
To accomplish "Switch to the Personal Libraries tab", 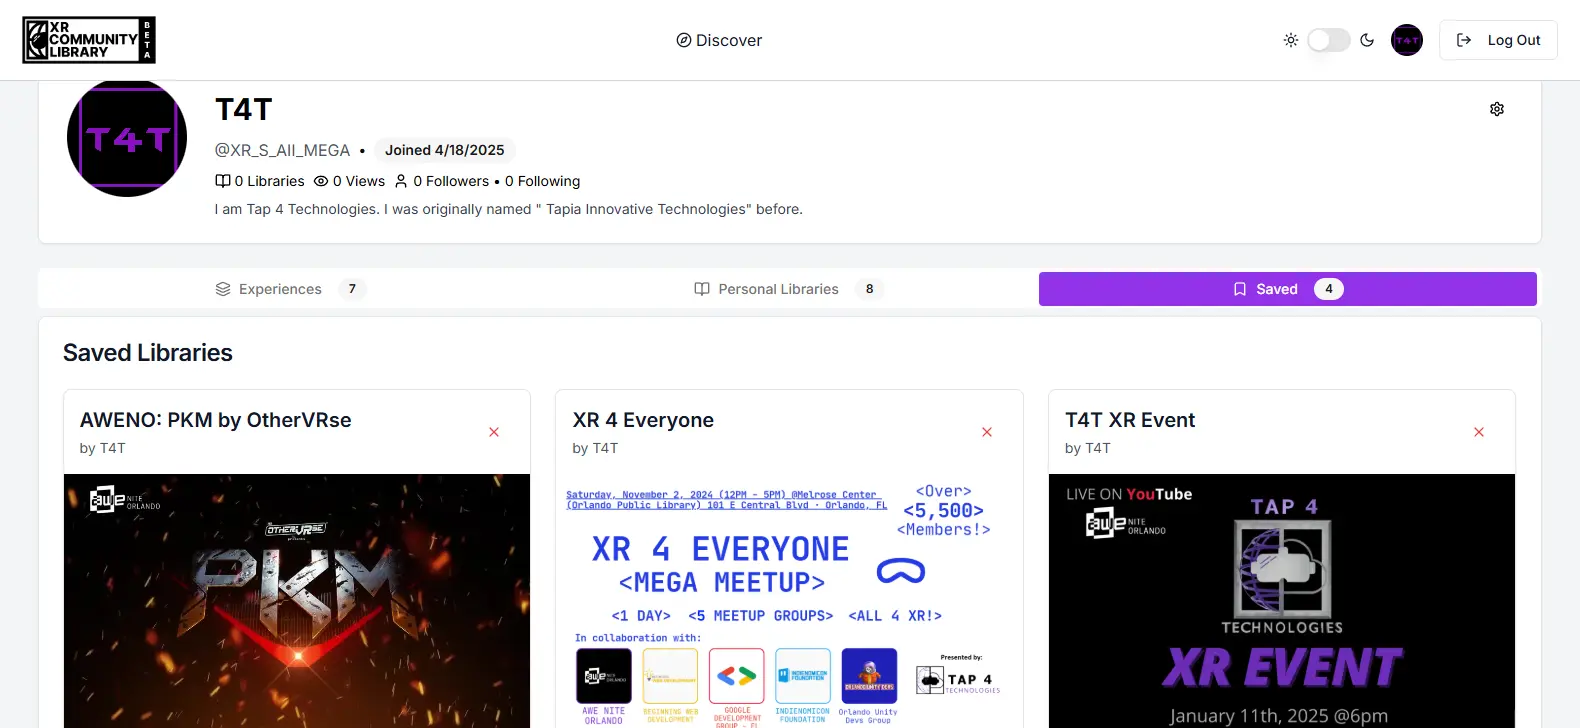I will (x=788, y=289).
